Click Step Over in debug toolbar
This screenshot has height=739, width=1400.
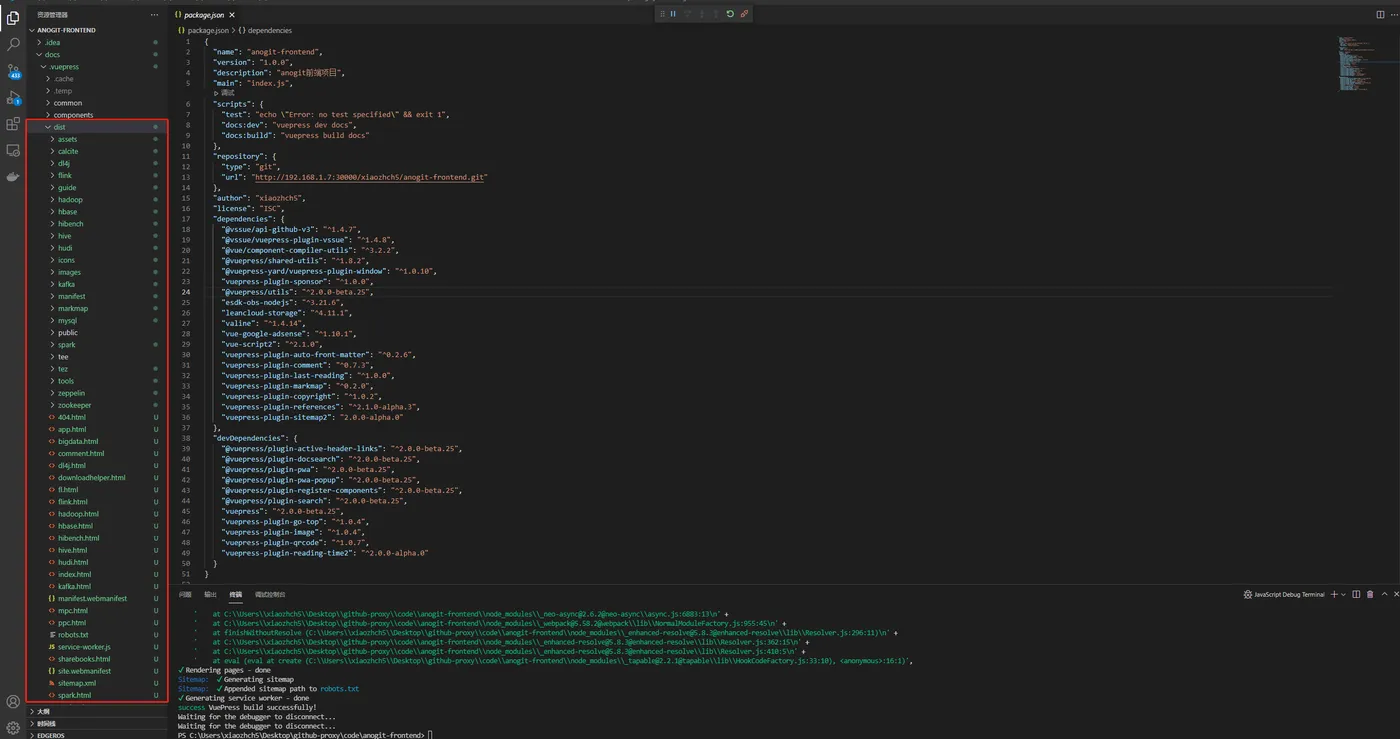[687, 14]
